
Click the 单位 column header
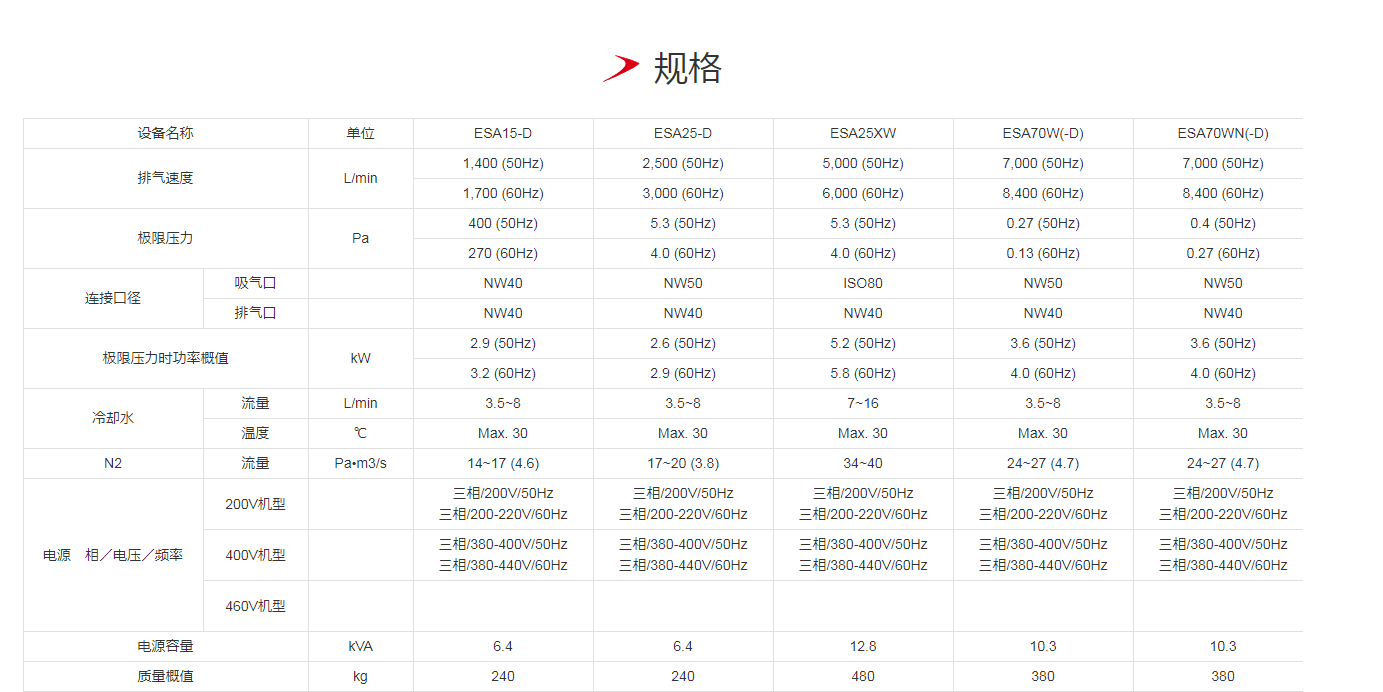click(361, 133)
